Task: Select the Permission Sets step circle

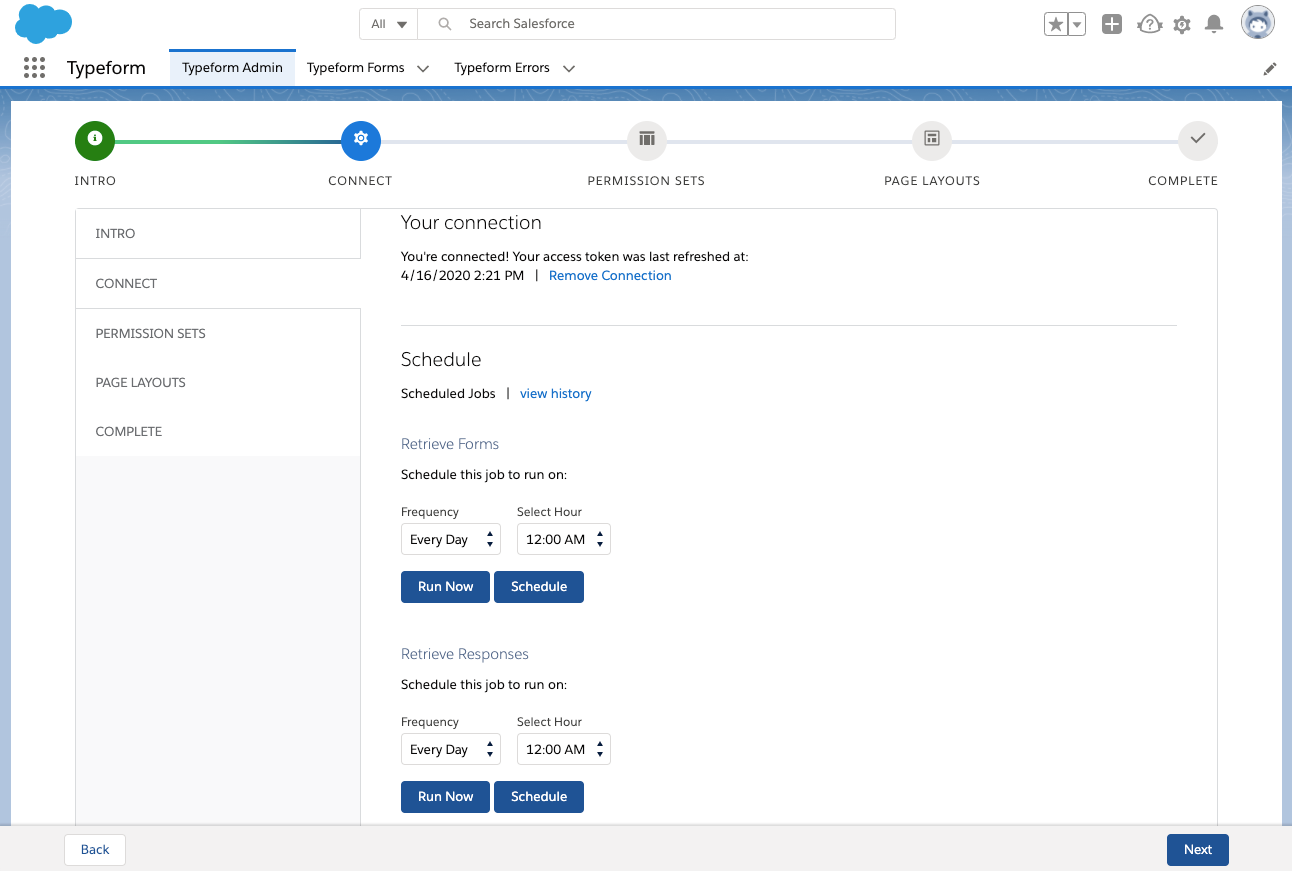Action: 647,140
